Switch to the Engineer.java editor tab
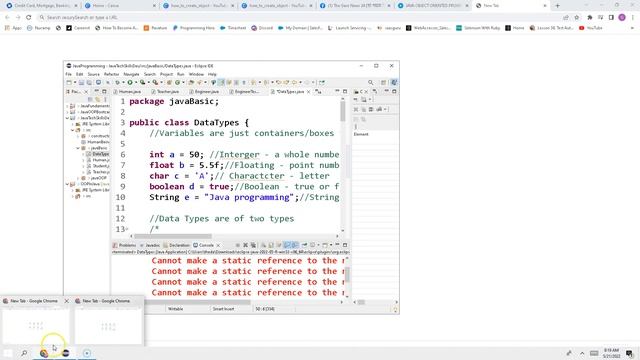Viewport: 640px width, 360px height. (x=204, y=92)
